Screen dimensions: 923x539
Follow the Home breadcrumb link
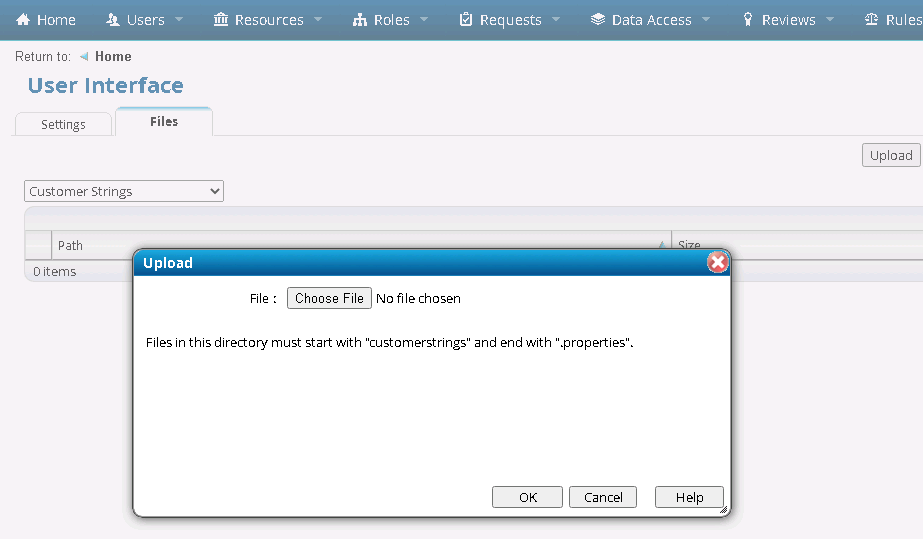coord(113,57)
